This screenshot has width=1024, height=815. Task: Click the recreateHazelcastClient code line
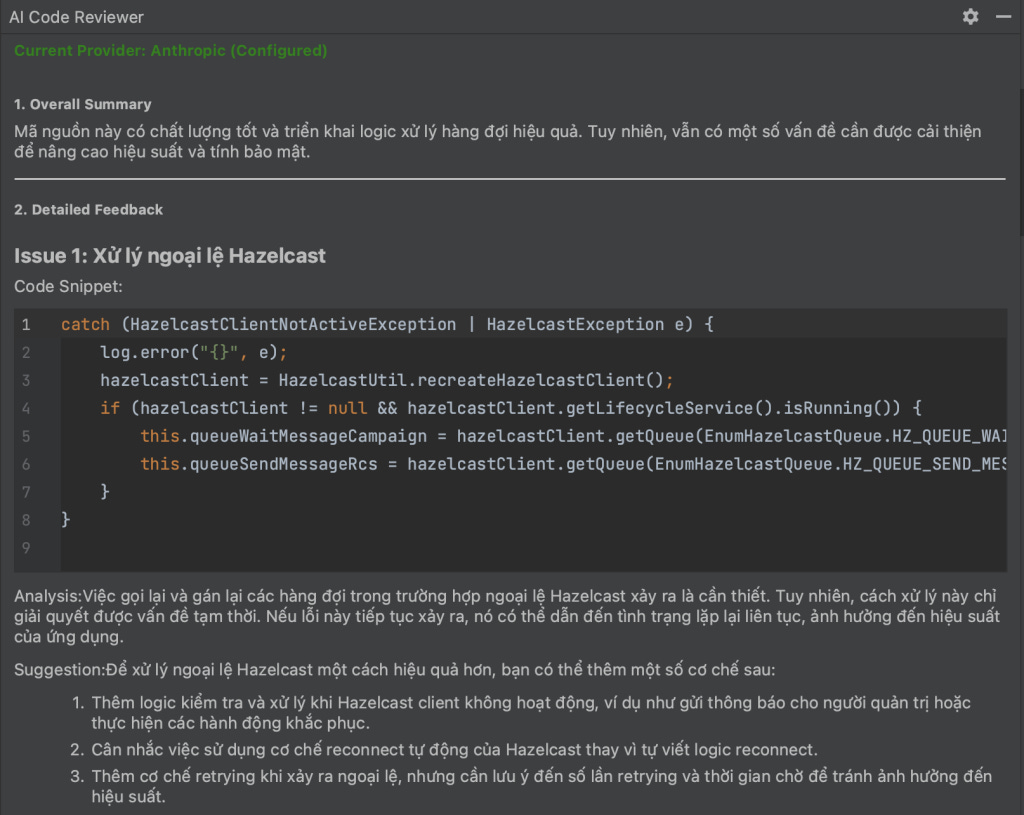click(x=387, y=380)
